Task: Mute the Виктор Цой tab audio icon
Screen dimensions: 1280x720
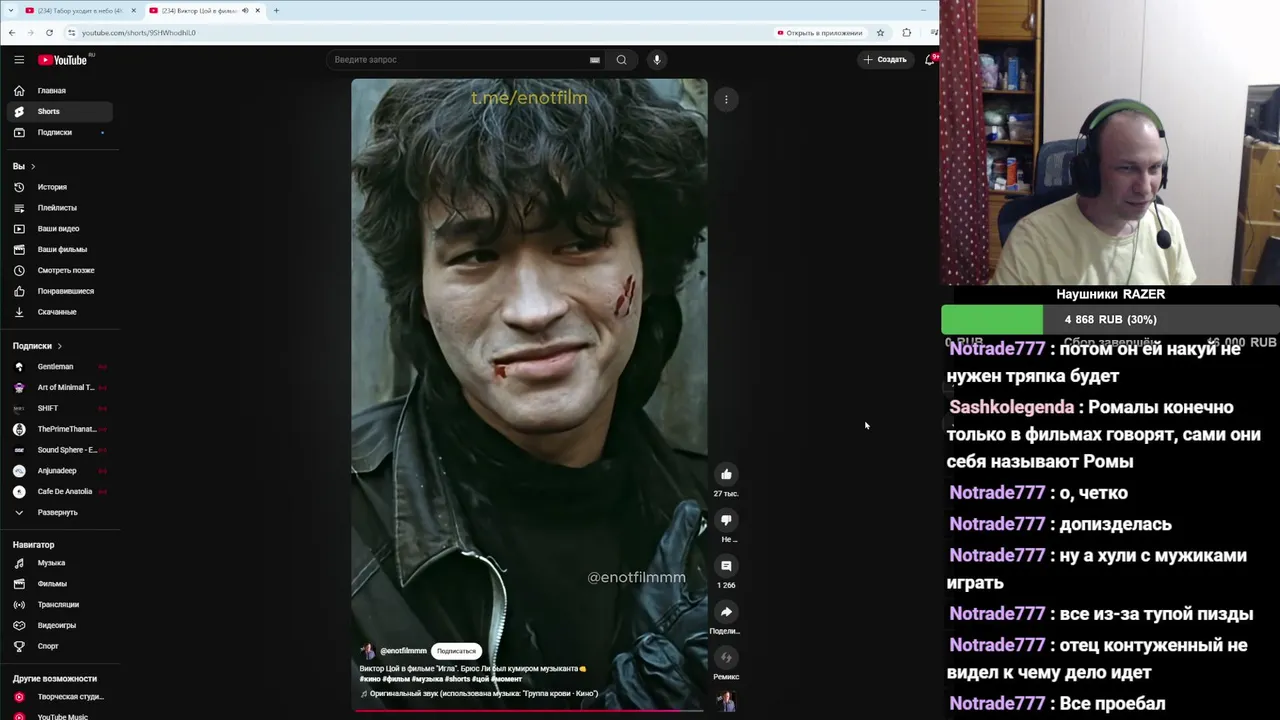Action: pos(245,11)
